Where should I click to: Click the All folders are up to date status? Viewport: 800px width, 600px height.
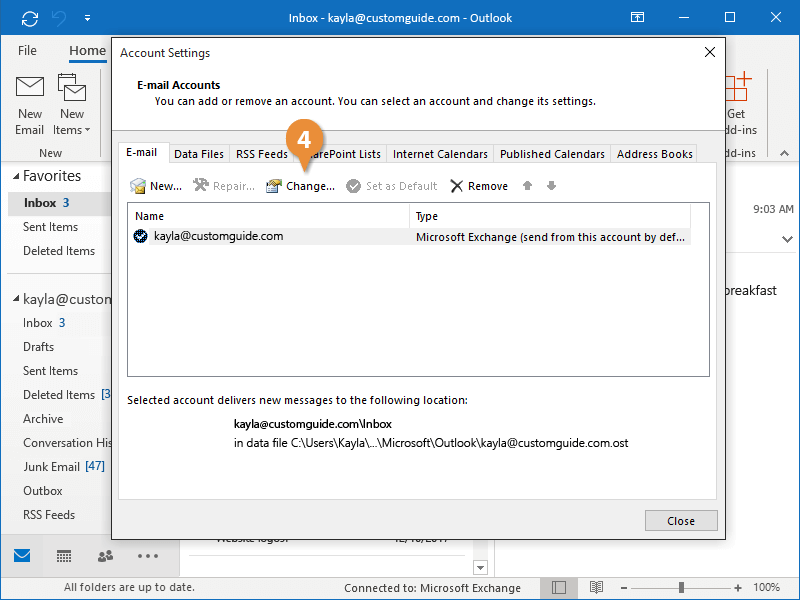pos(129,587)
